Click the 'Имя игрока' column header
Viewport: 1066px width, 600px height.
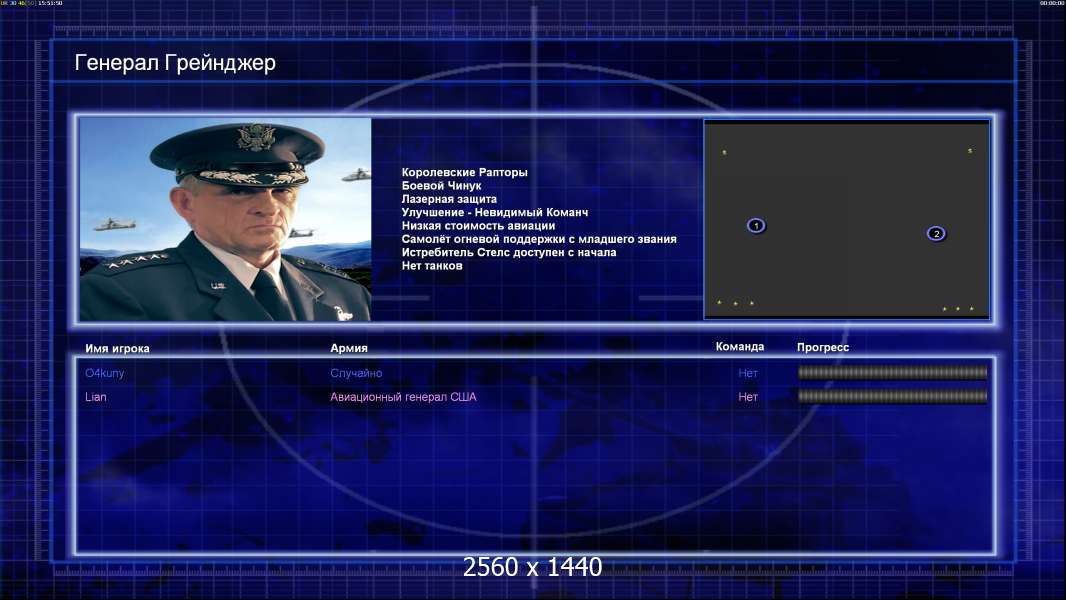click(117, 349)
